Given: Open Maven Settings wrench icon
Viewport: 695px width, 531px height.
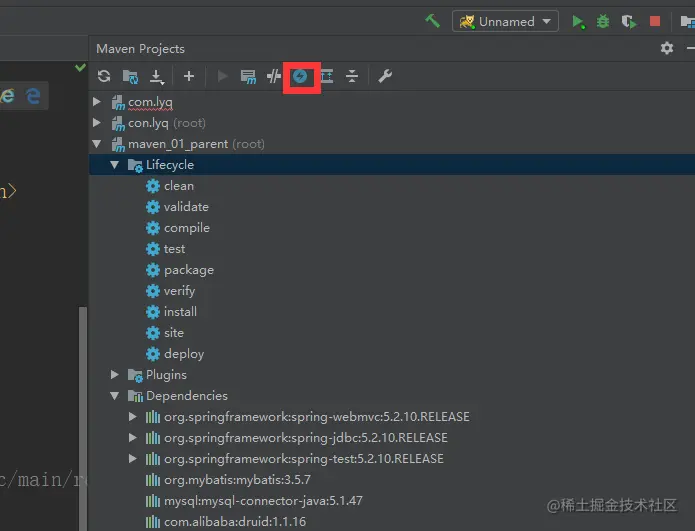Looking at the screenshot, I should click(385, 76).
